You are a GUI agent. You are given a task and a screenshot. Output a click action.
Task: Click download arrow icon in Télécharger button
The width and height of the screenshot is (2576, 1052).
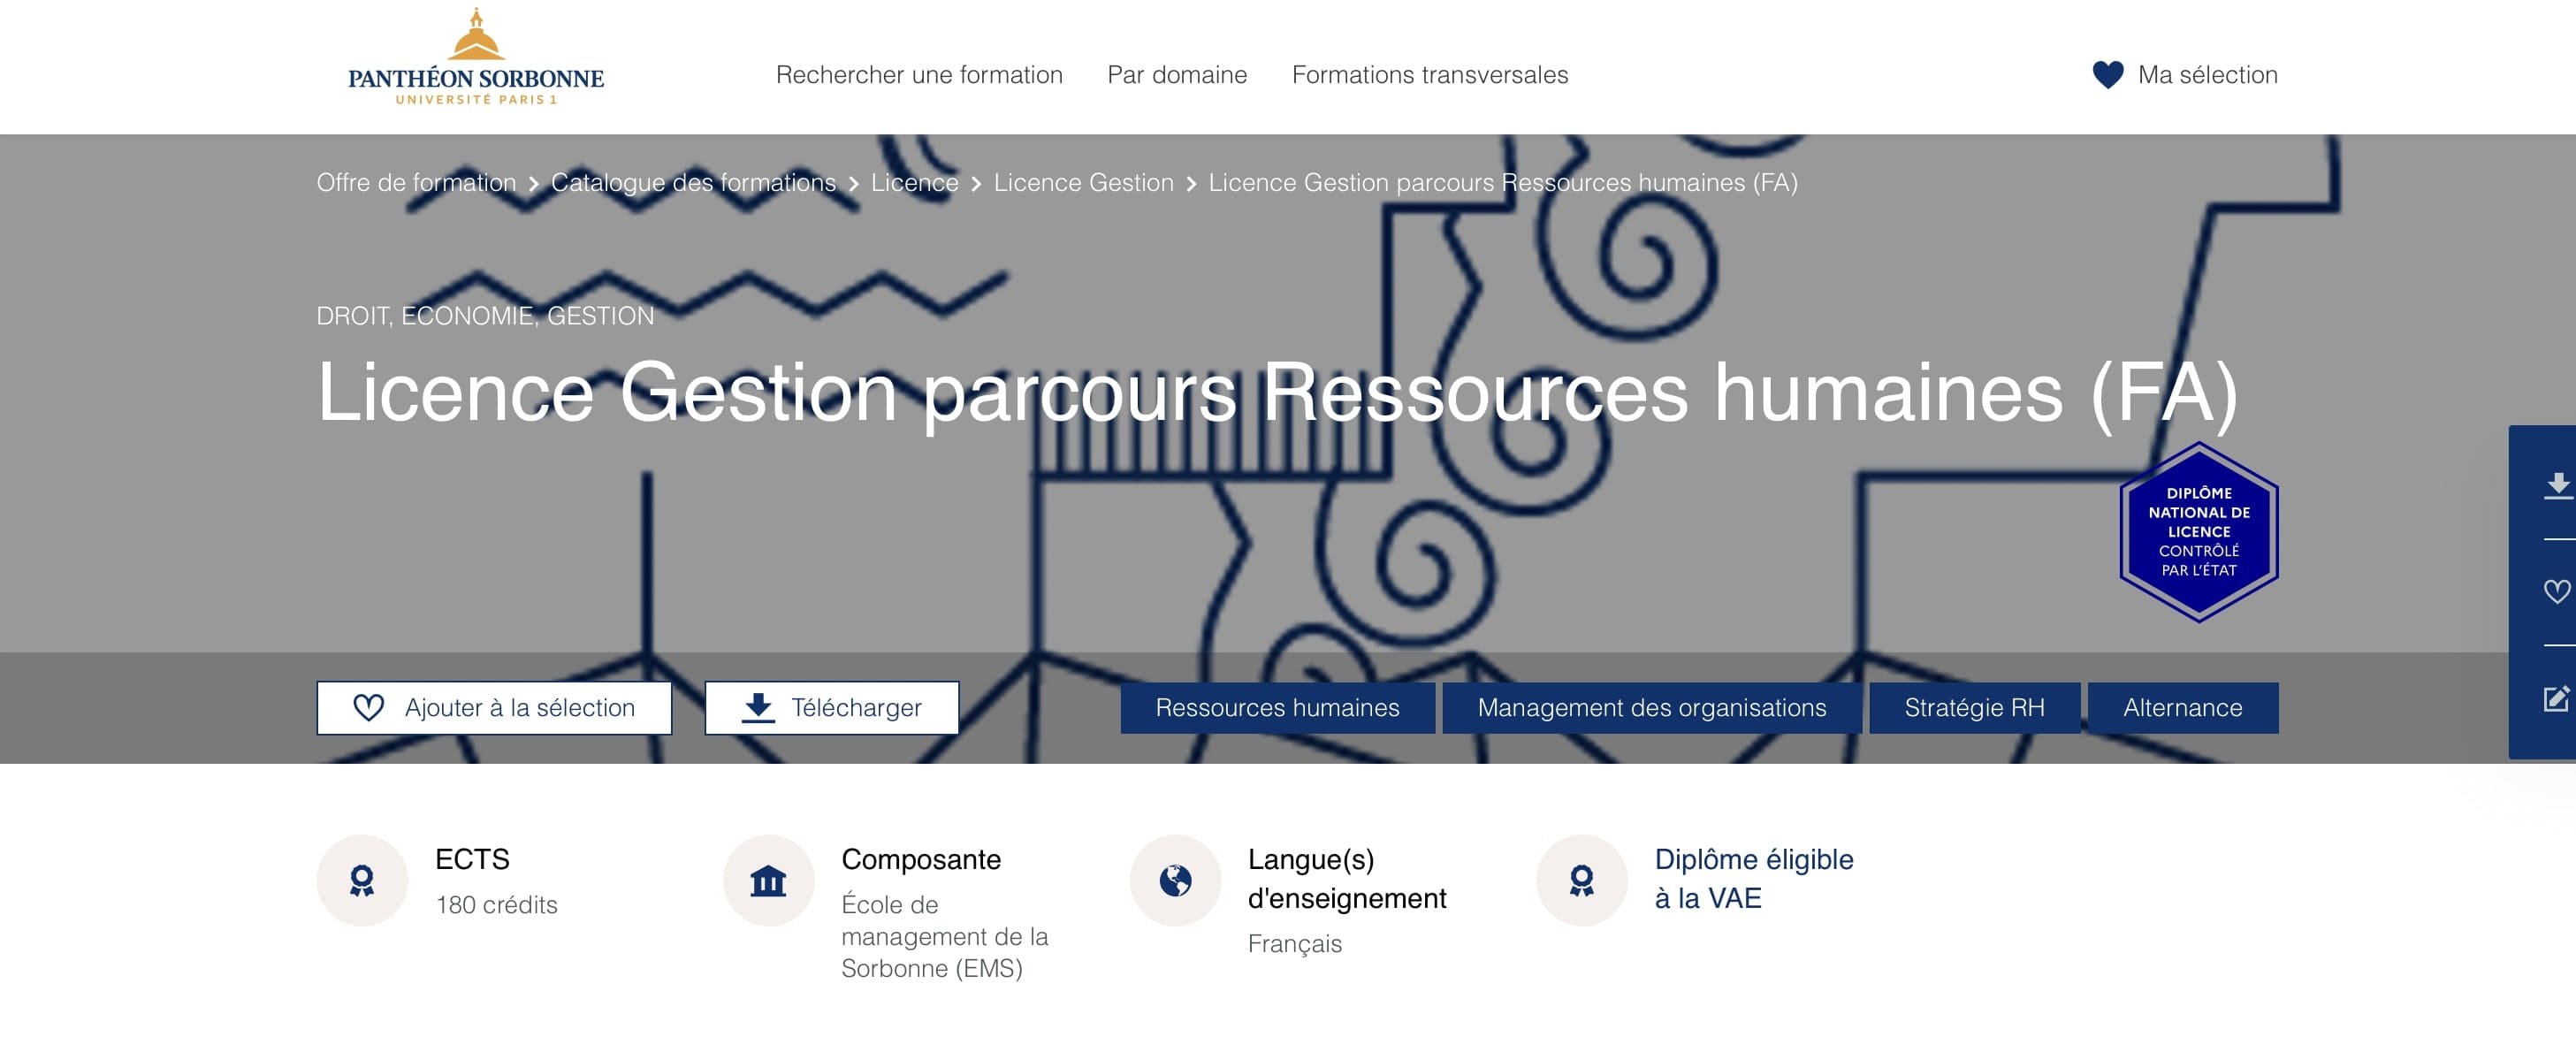tap(758, 708)
